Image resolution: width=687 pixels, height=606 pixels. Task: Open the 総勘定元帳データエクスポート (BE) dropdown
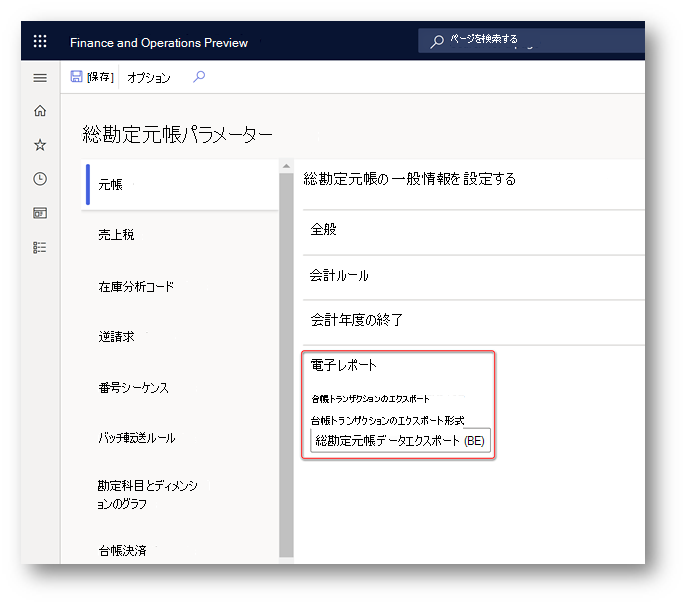tap(400, 440)
